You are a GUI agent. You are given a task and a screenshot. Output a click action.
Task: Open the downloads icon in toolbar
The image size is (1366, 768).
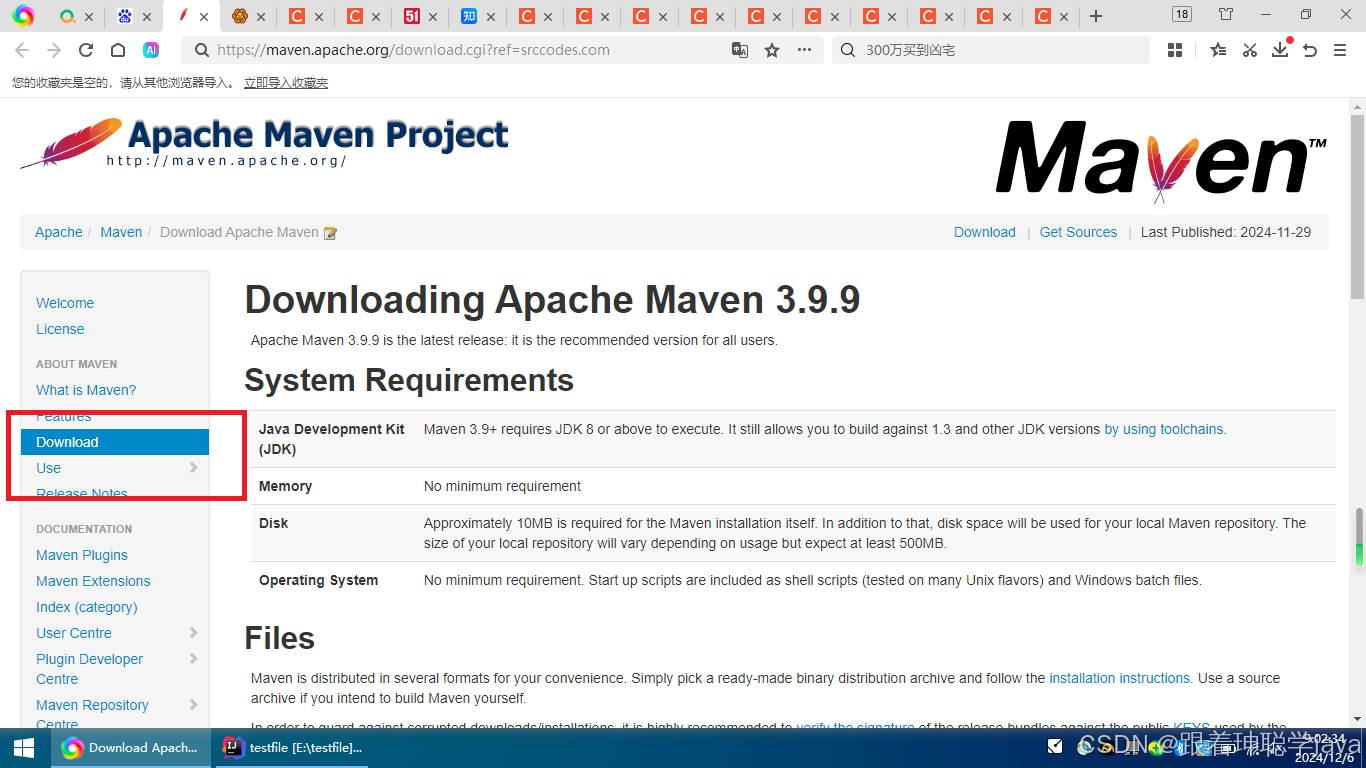click(x=1280, y=50)
